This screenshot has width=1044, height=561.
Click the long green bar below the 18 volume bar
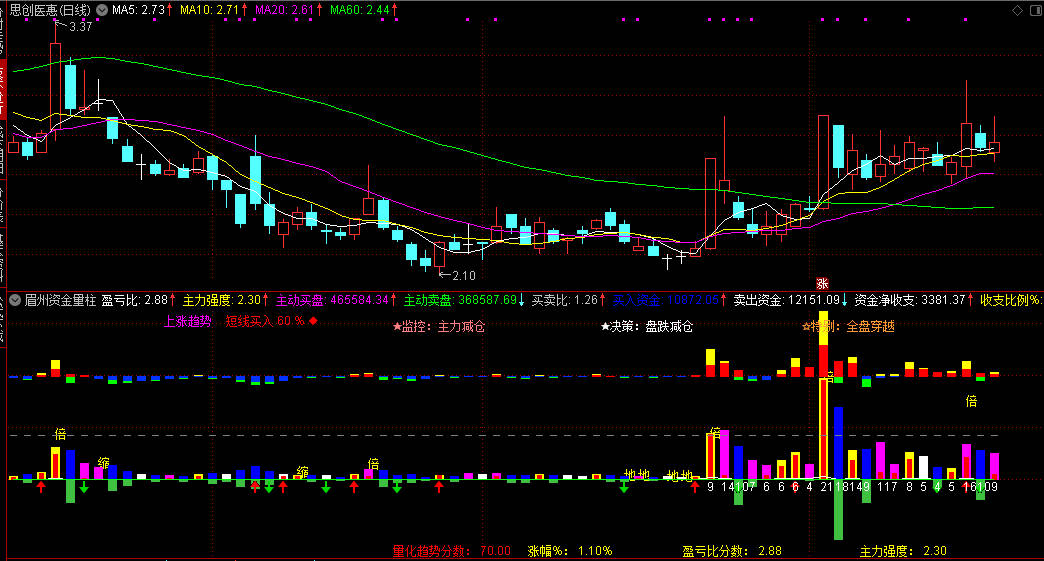838,509
